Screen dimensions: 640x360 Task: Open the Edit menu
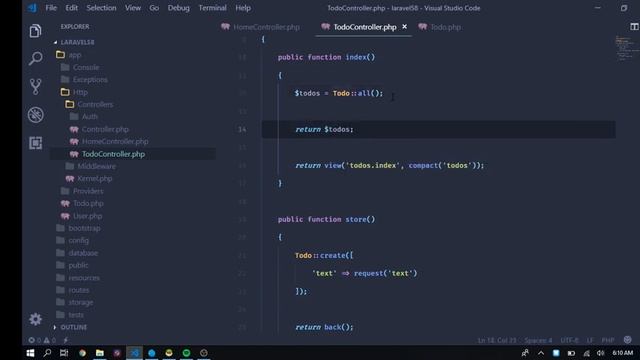(x=71, y=8)
